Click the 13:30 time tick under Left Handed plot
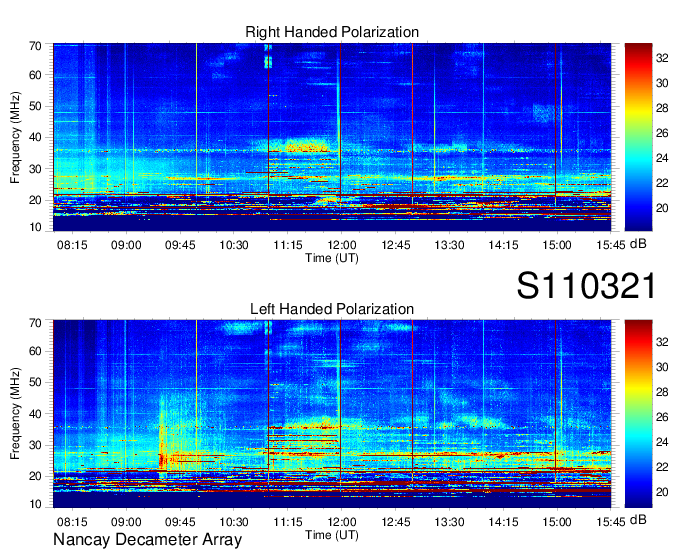Image resolution: width=680 pixels, height=552 pixels. [x=449, y=522]
